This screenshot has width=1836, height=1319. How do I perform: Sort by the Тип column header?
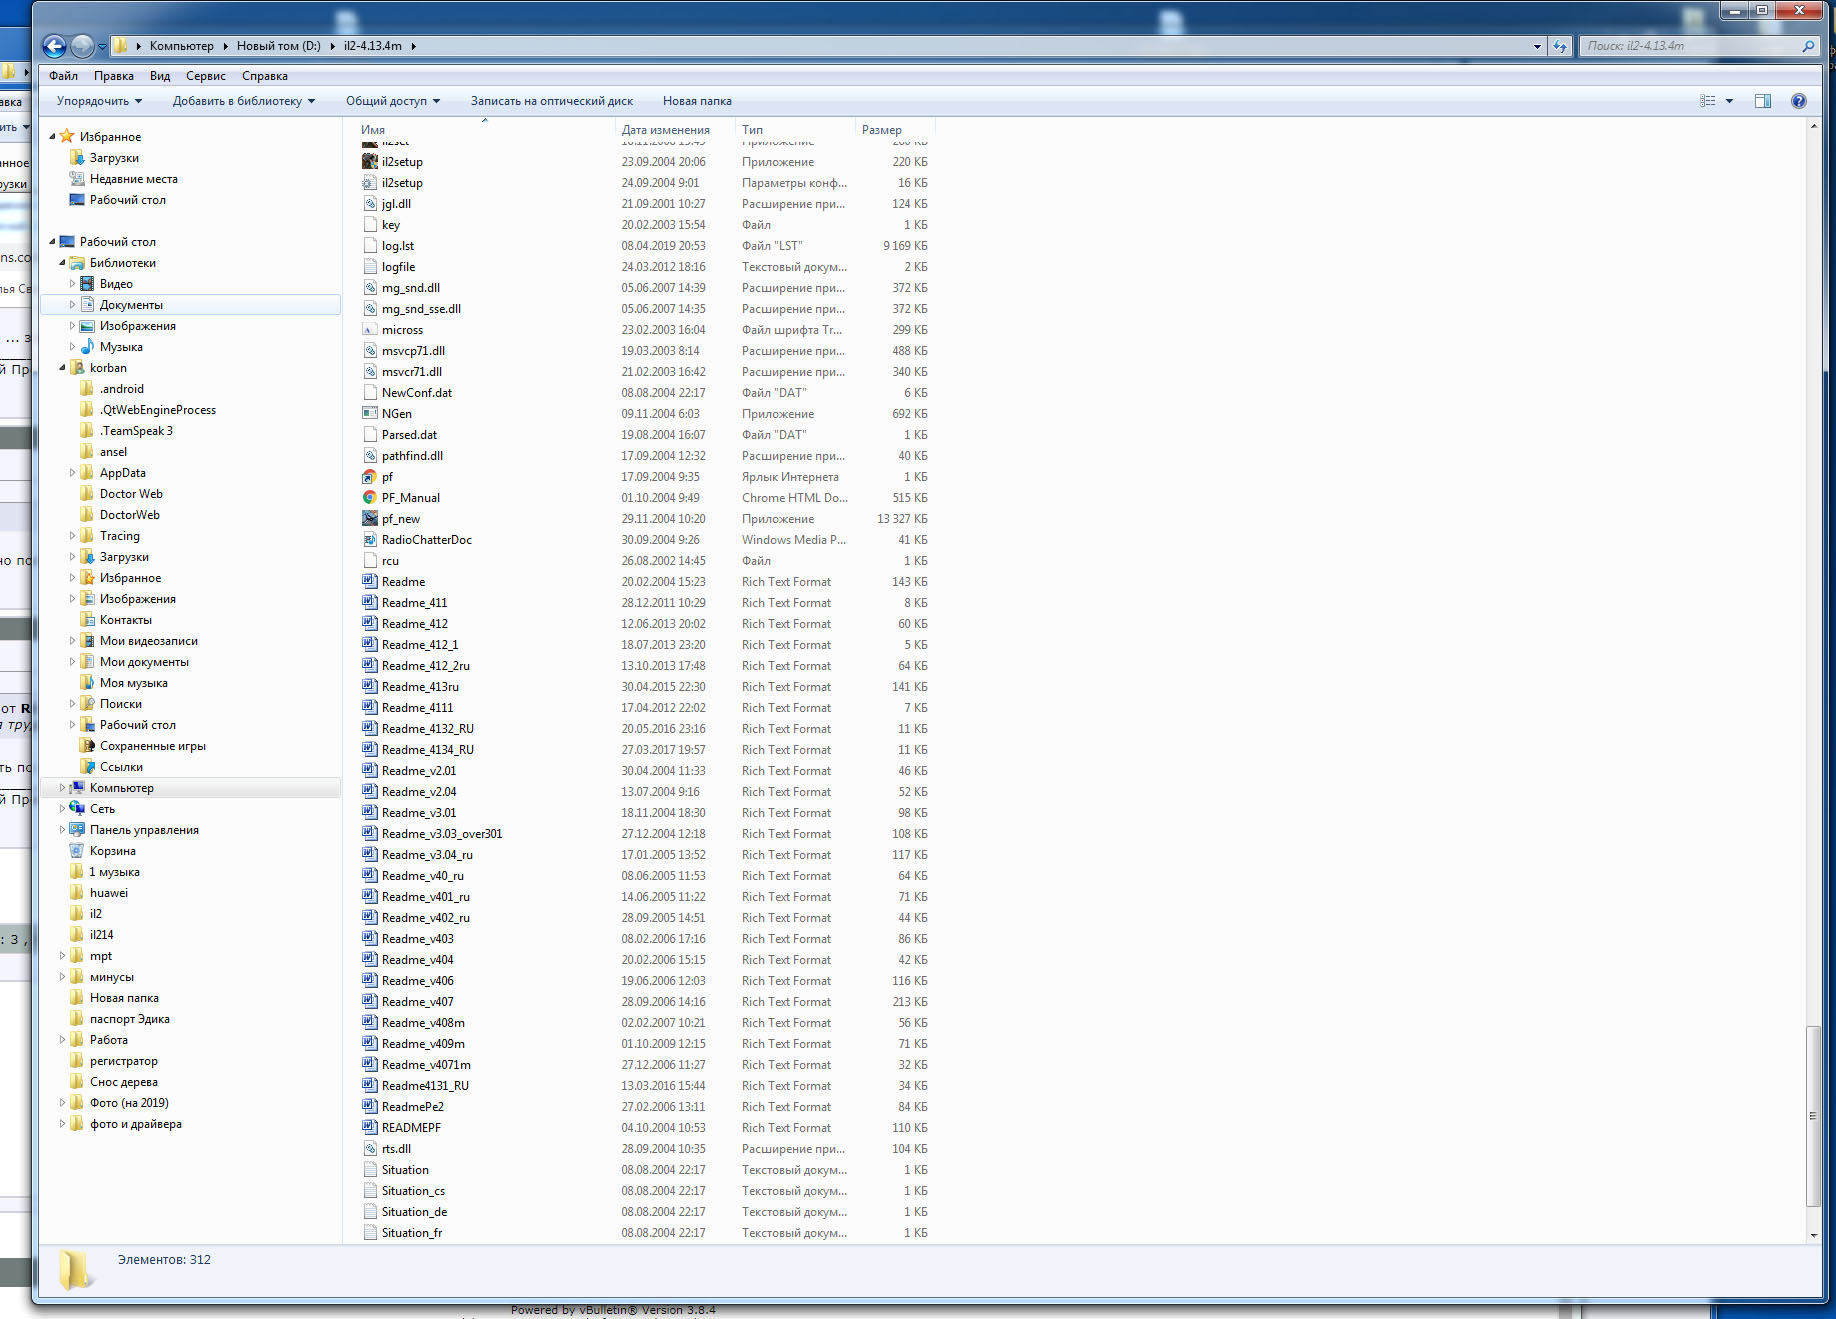(795, 130)
